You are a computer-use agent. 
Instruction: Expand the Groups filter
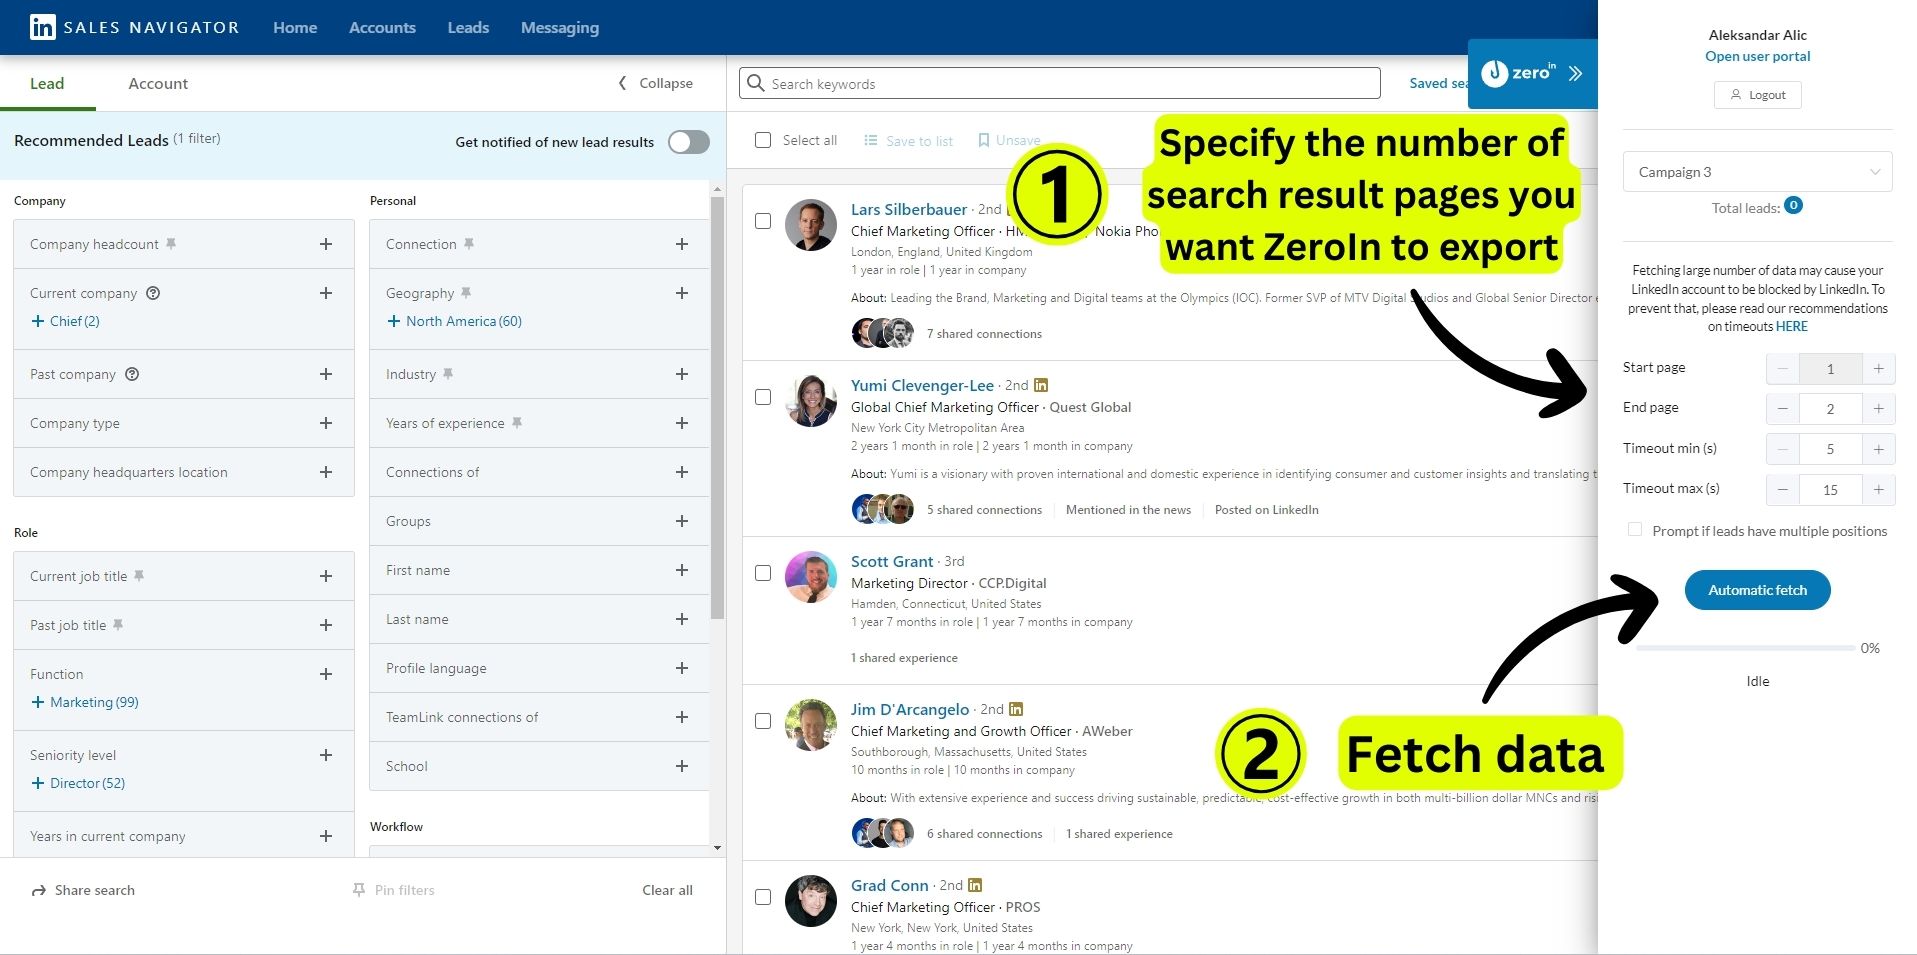[682, 521]
